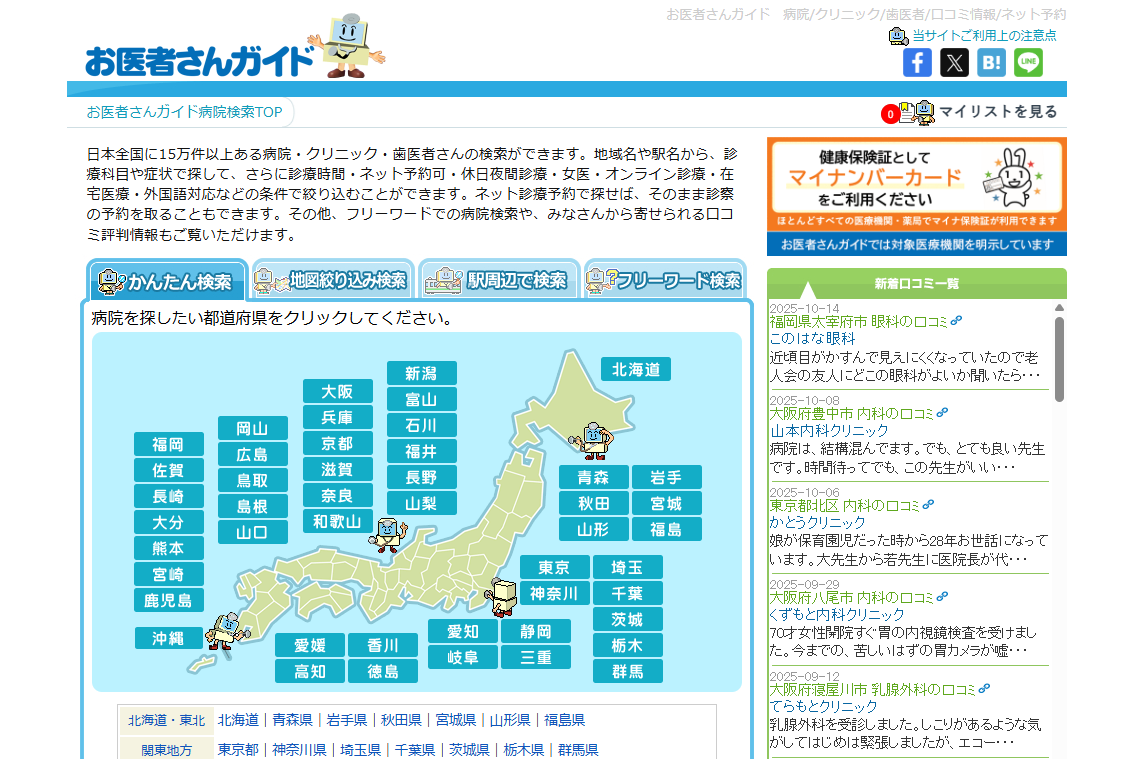The height and width of the screenshot is (759, 1126).
Task: Click the mascot character on Hokkaido
Action: point(594,439)
